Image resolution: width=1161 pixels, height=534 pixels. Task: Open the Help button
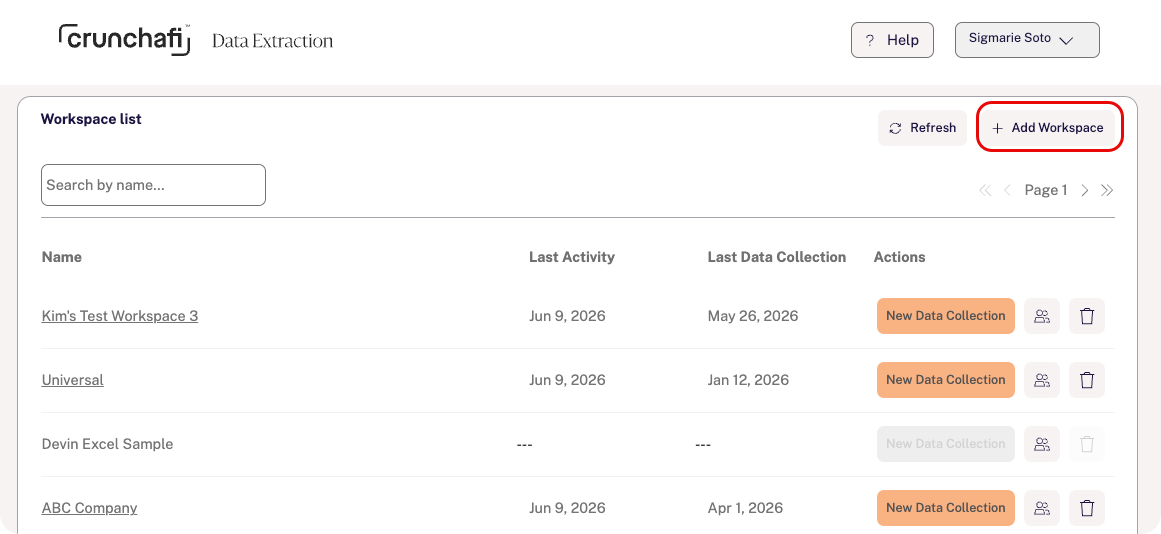892,40
